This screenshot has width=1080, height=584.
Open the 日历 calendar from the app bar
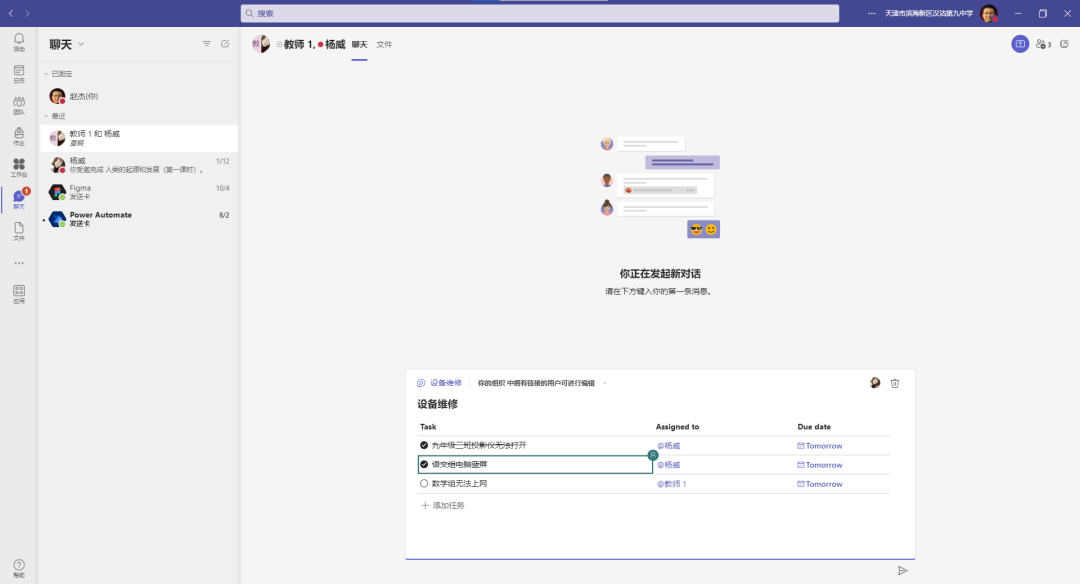19,70
